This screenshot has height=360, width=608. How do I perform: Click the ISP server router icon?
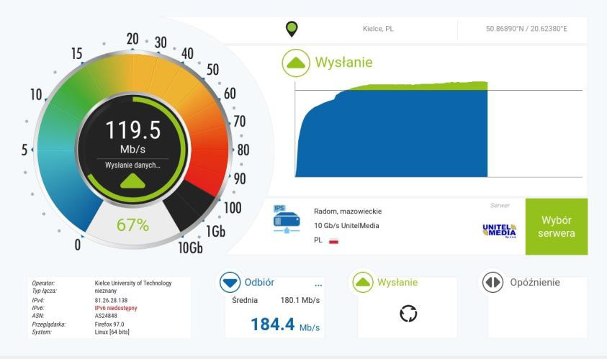[287, 219]
